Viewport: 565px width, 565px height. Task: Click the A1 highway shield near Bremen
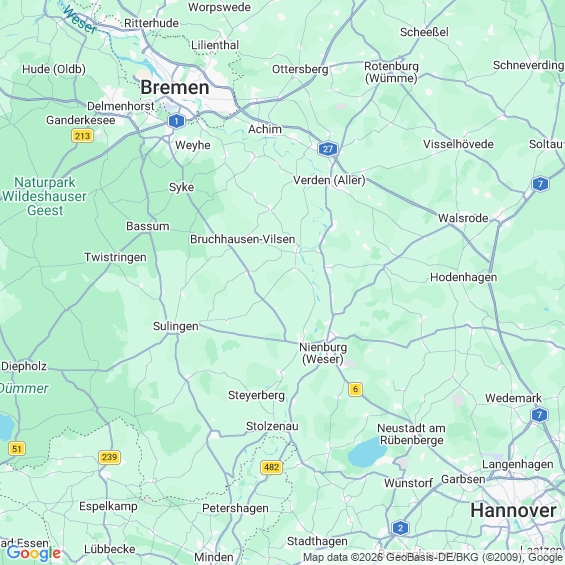[176, 121]
